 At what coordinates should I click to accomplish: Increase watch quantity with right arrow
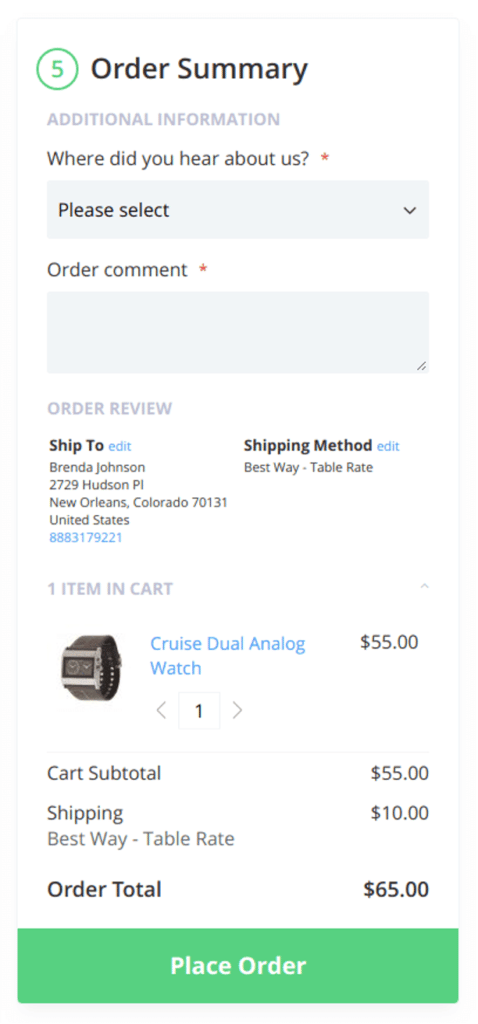(x=237, y=711)
